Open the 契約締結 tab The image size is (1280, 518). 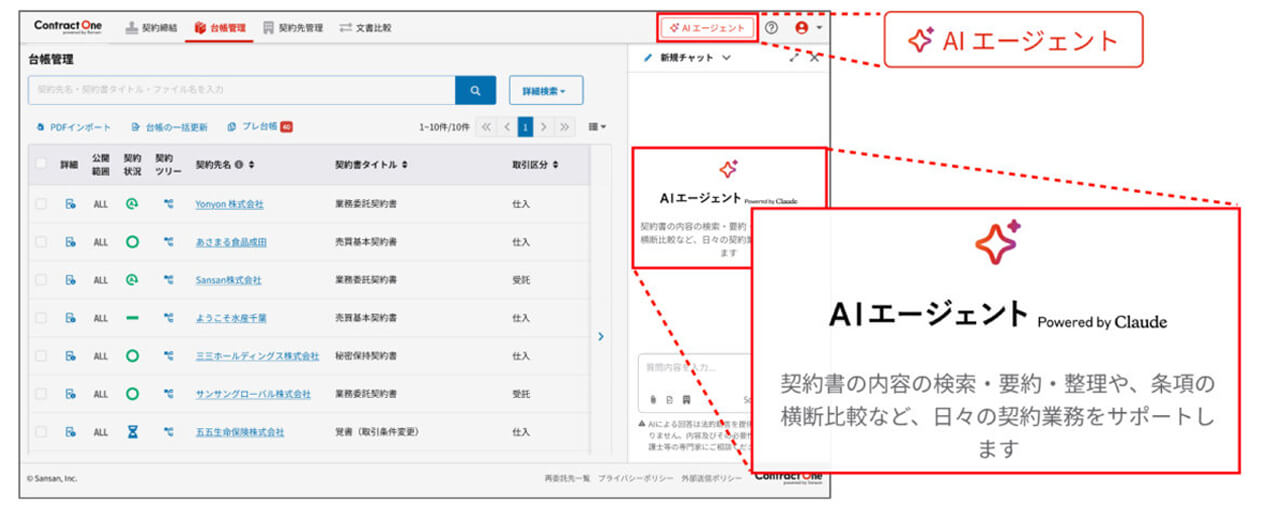pyautogui.click(x=152, y=28)
